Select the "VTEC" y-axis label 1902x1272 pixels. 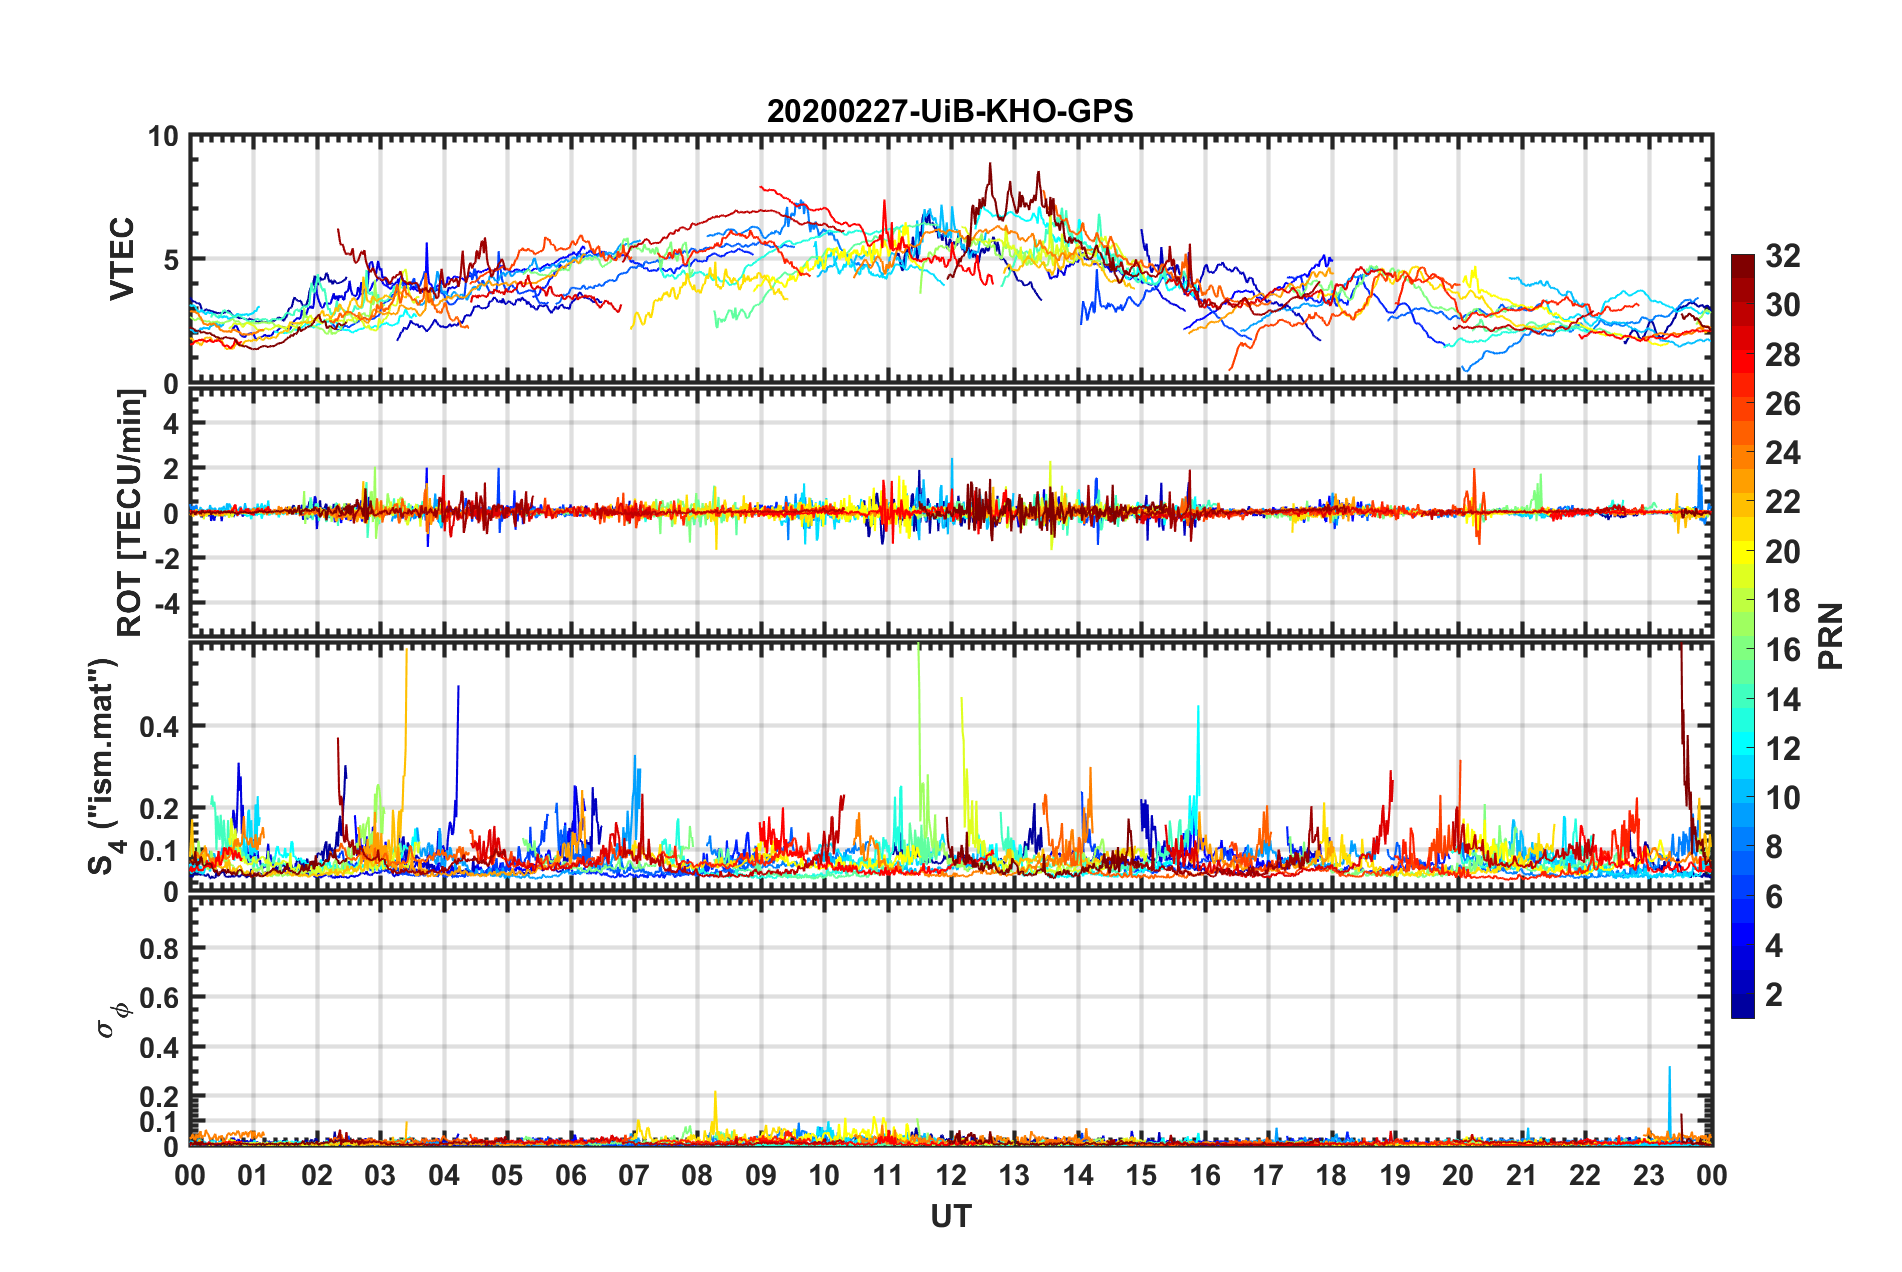(122, 258)
